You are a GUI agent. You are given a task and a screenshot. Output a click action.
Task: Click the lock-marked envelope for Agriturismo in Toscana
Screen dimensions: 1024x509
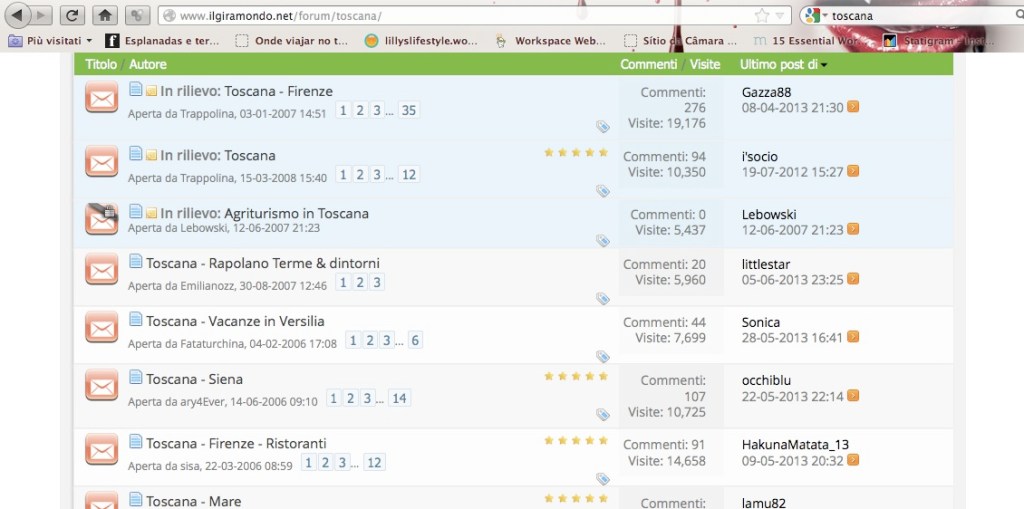click(x=102, y=219)
